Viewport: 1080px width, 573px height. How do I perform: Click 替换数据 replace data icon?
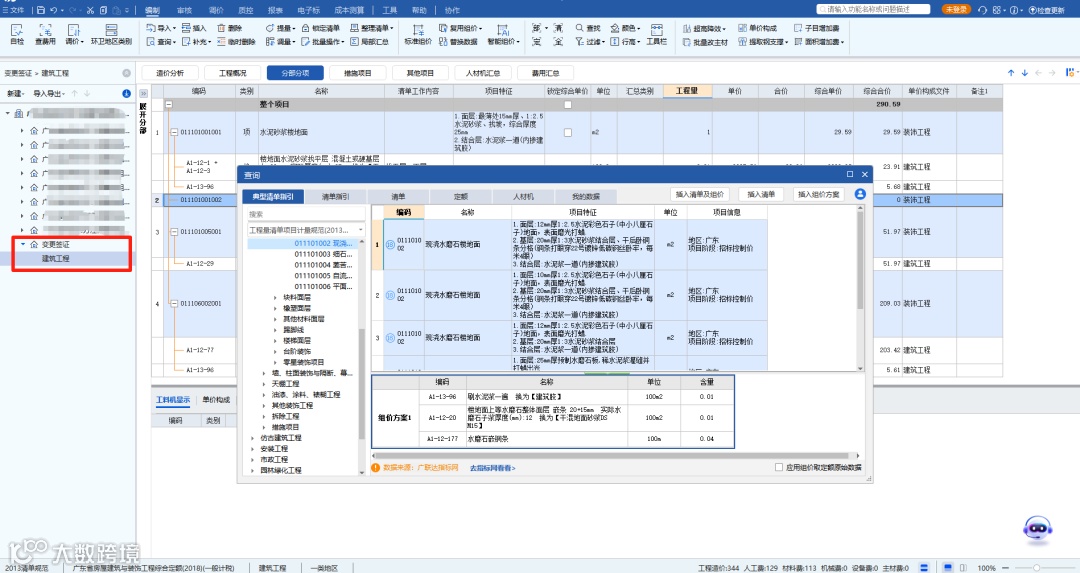click(458, 42)
